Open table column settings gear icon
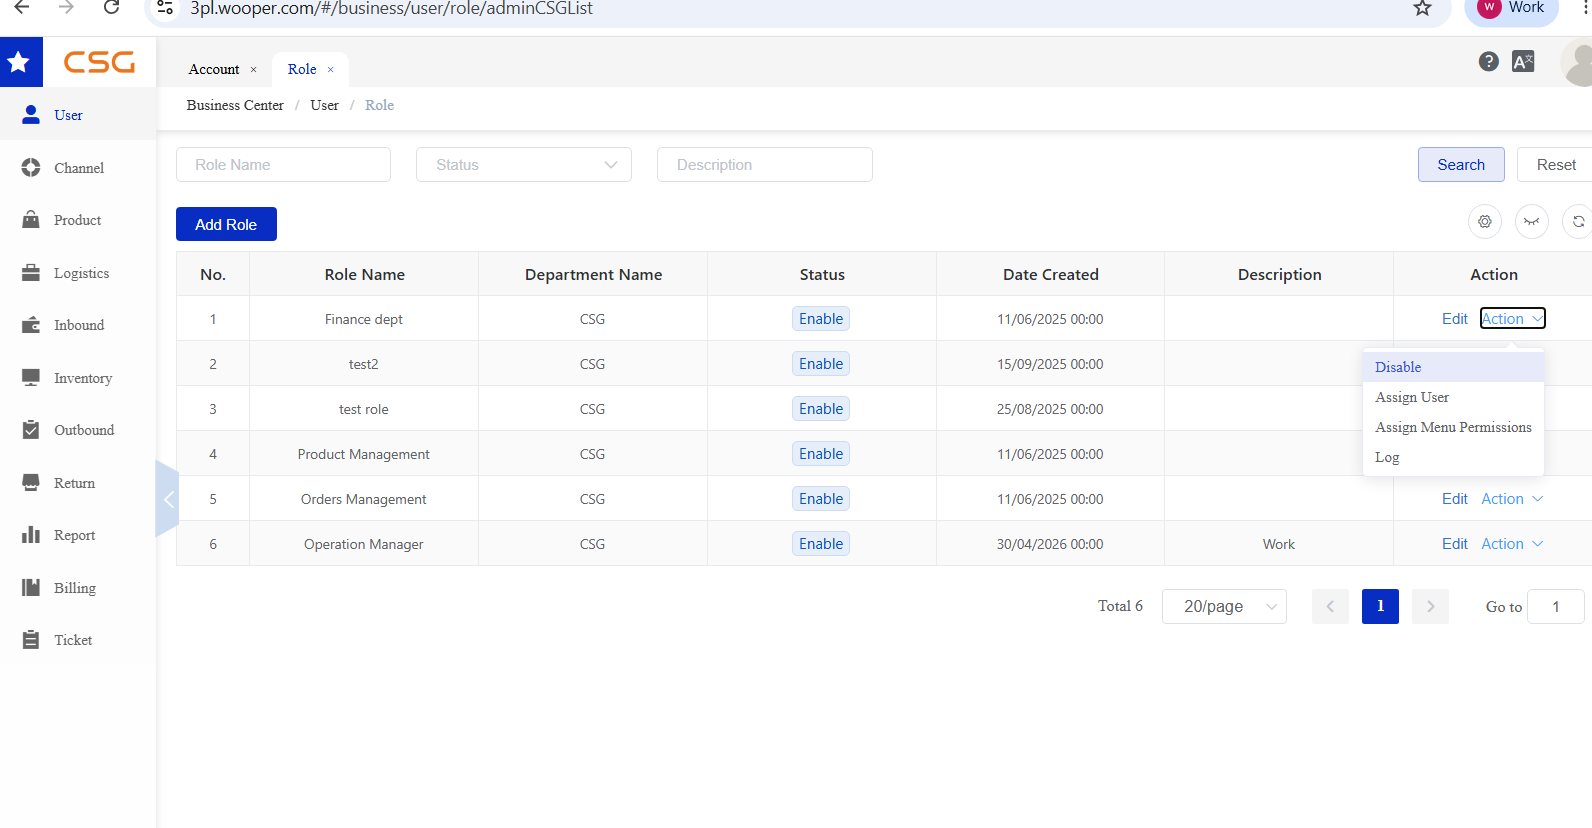 1485,222
